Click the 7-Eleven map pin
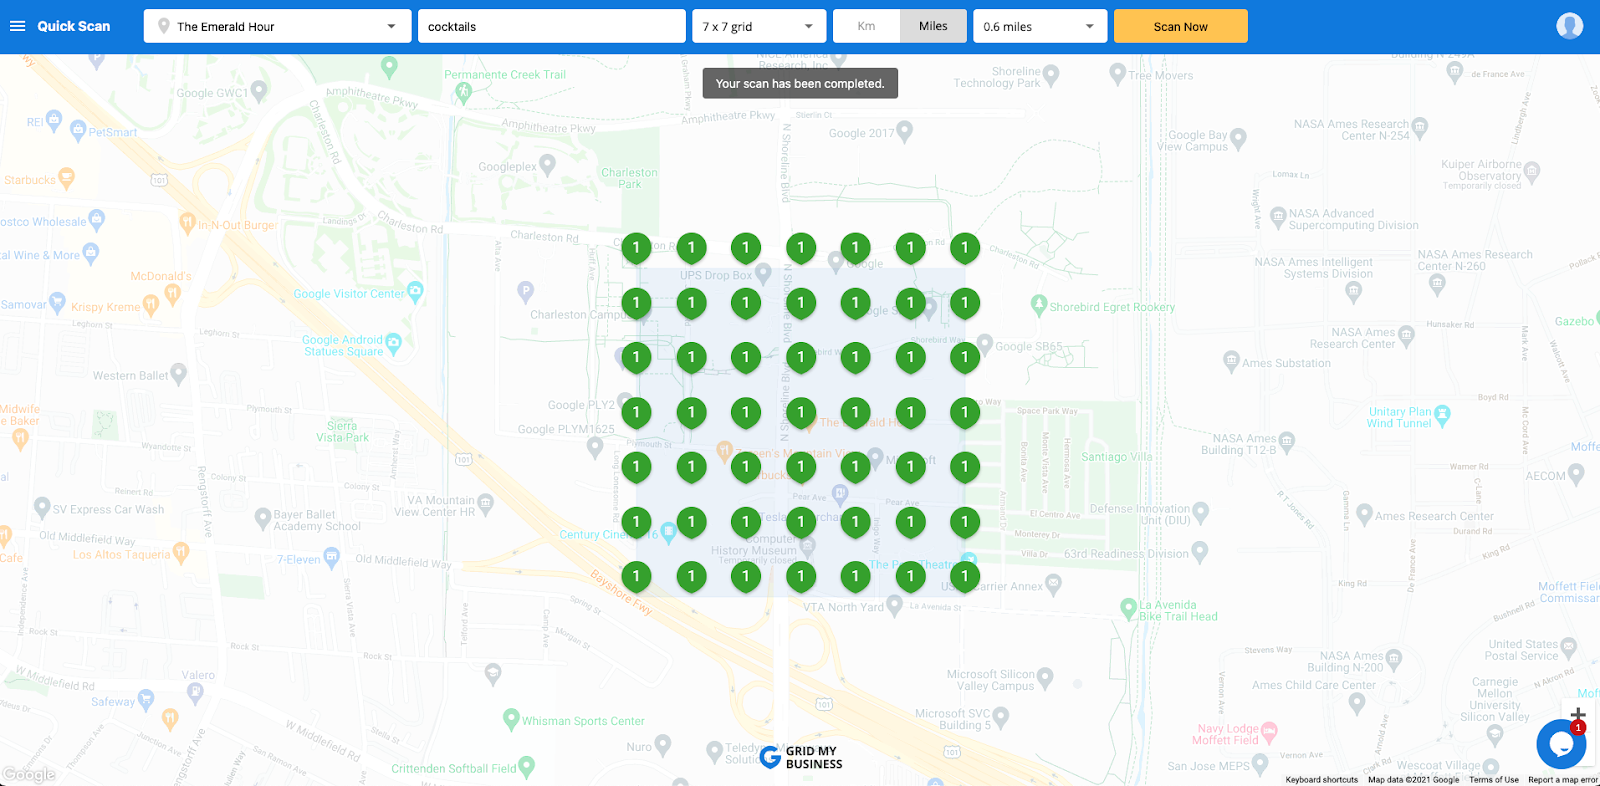This screenshot has height=786, width=1600. (332, 557)
